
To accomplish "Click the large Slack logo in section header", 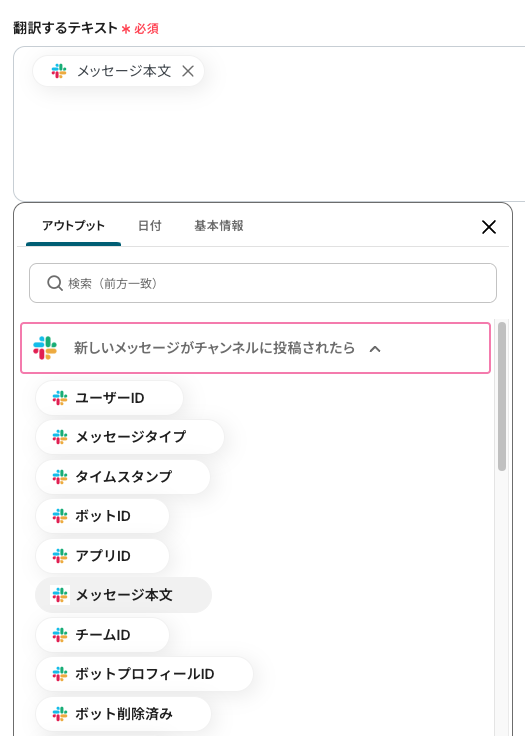I will pos(45,348).
